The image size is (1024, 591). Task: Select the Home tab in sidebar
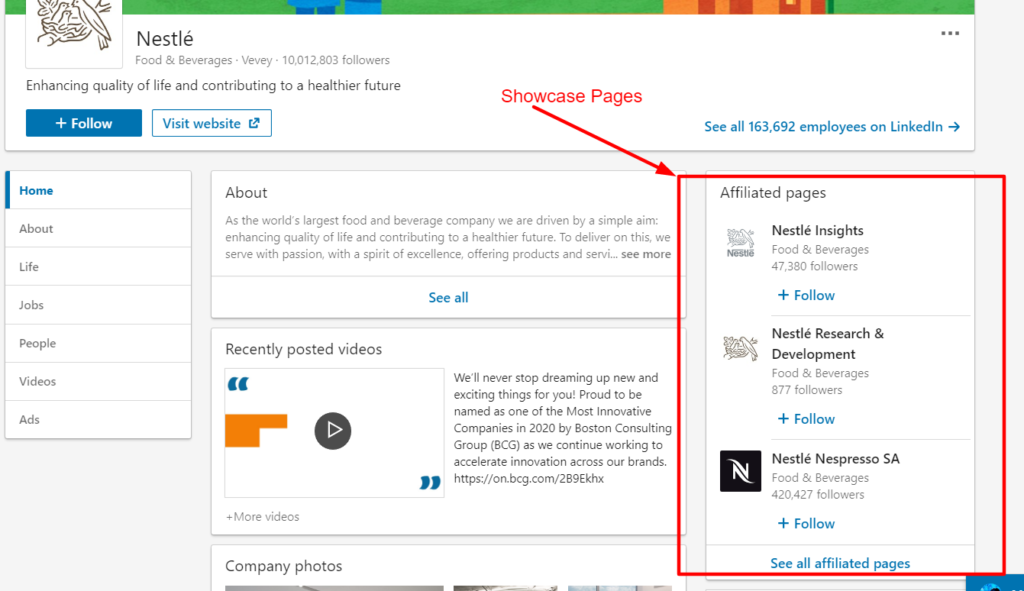99,190
